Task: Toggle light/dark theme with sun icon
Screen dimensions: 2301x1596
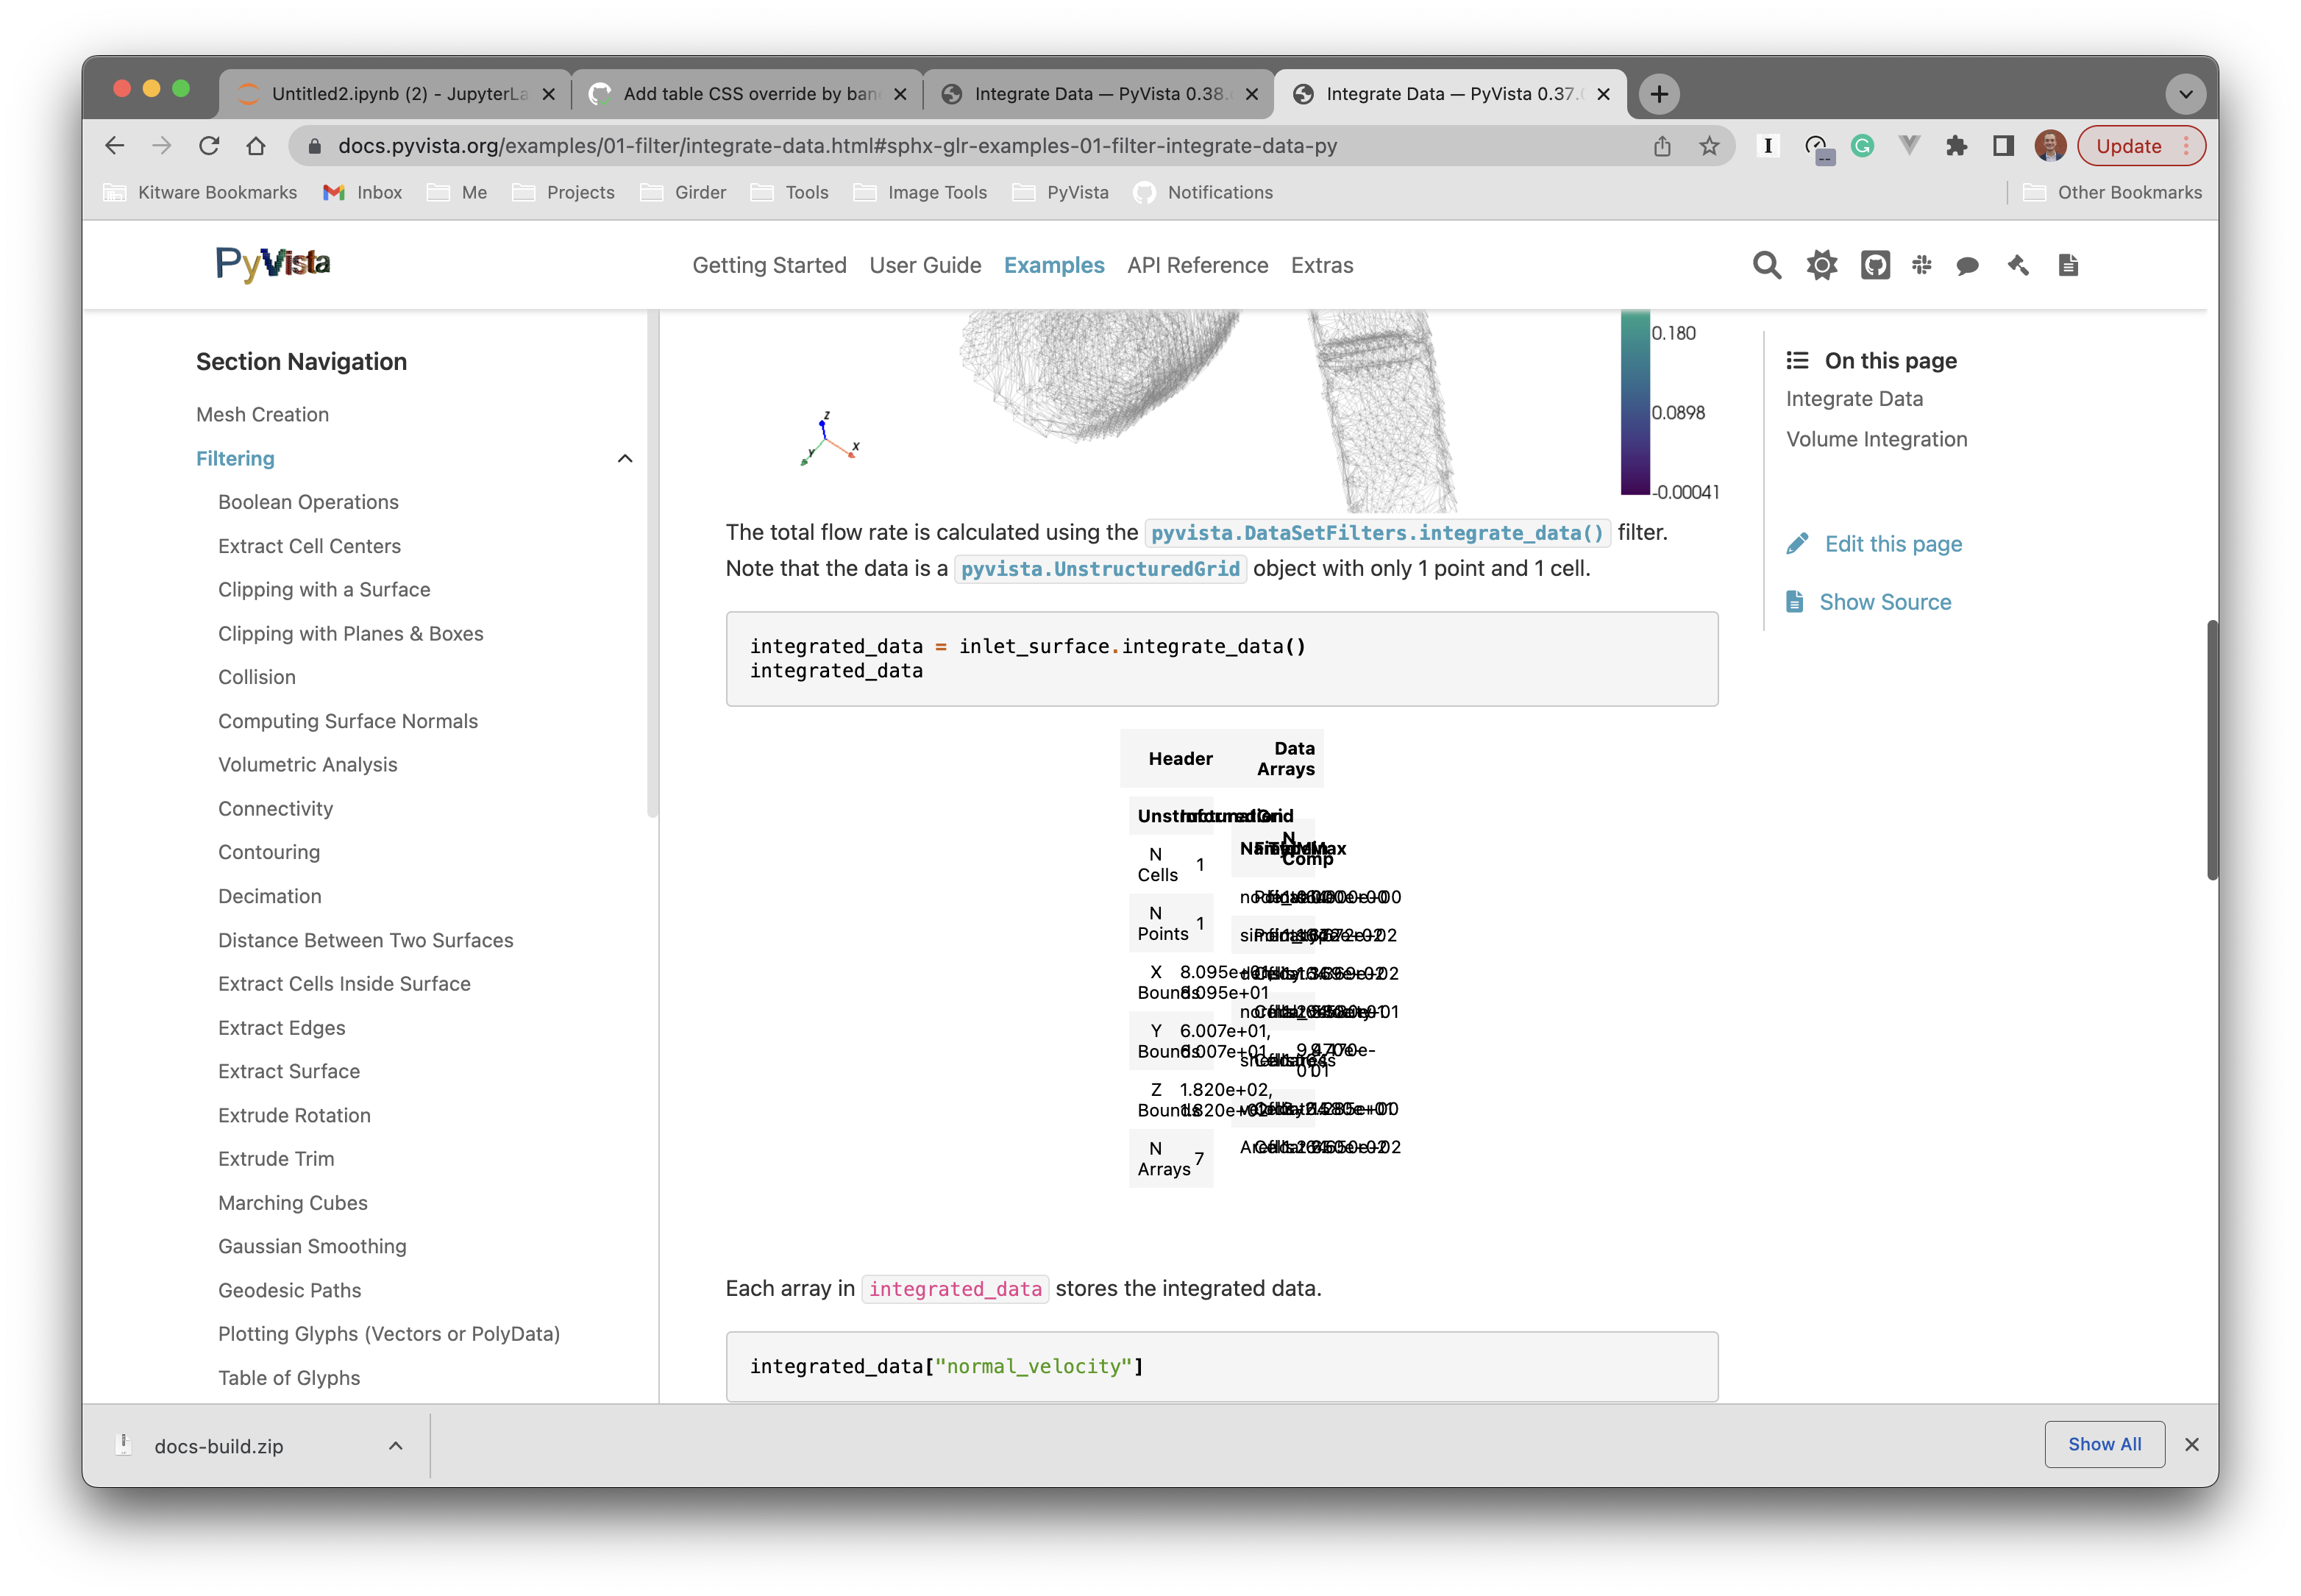Action: click(x=1820, y=265)
